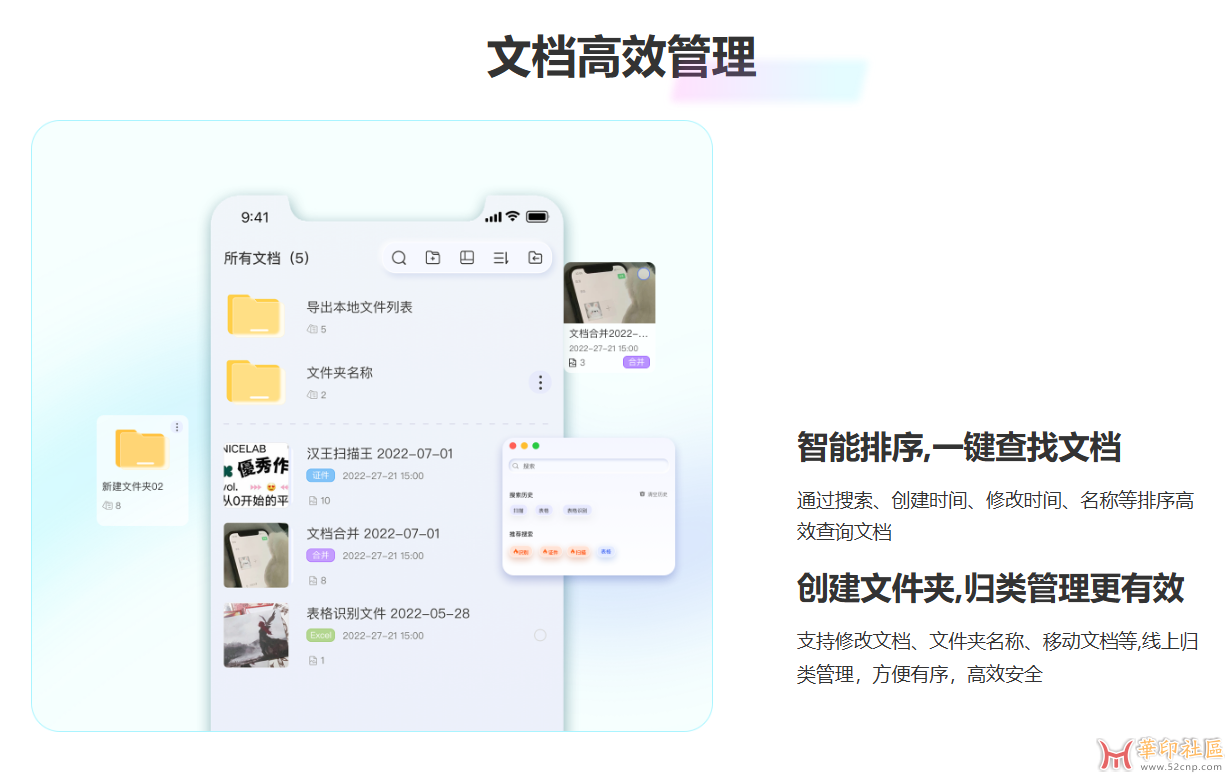1226x774 pixels.
Task: Open the three-dot menu for 文件夹名称
Action: (540, 382)
